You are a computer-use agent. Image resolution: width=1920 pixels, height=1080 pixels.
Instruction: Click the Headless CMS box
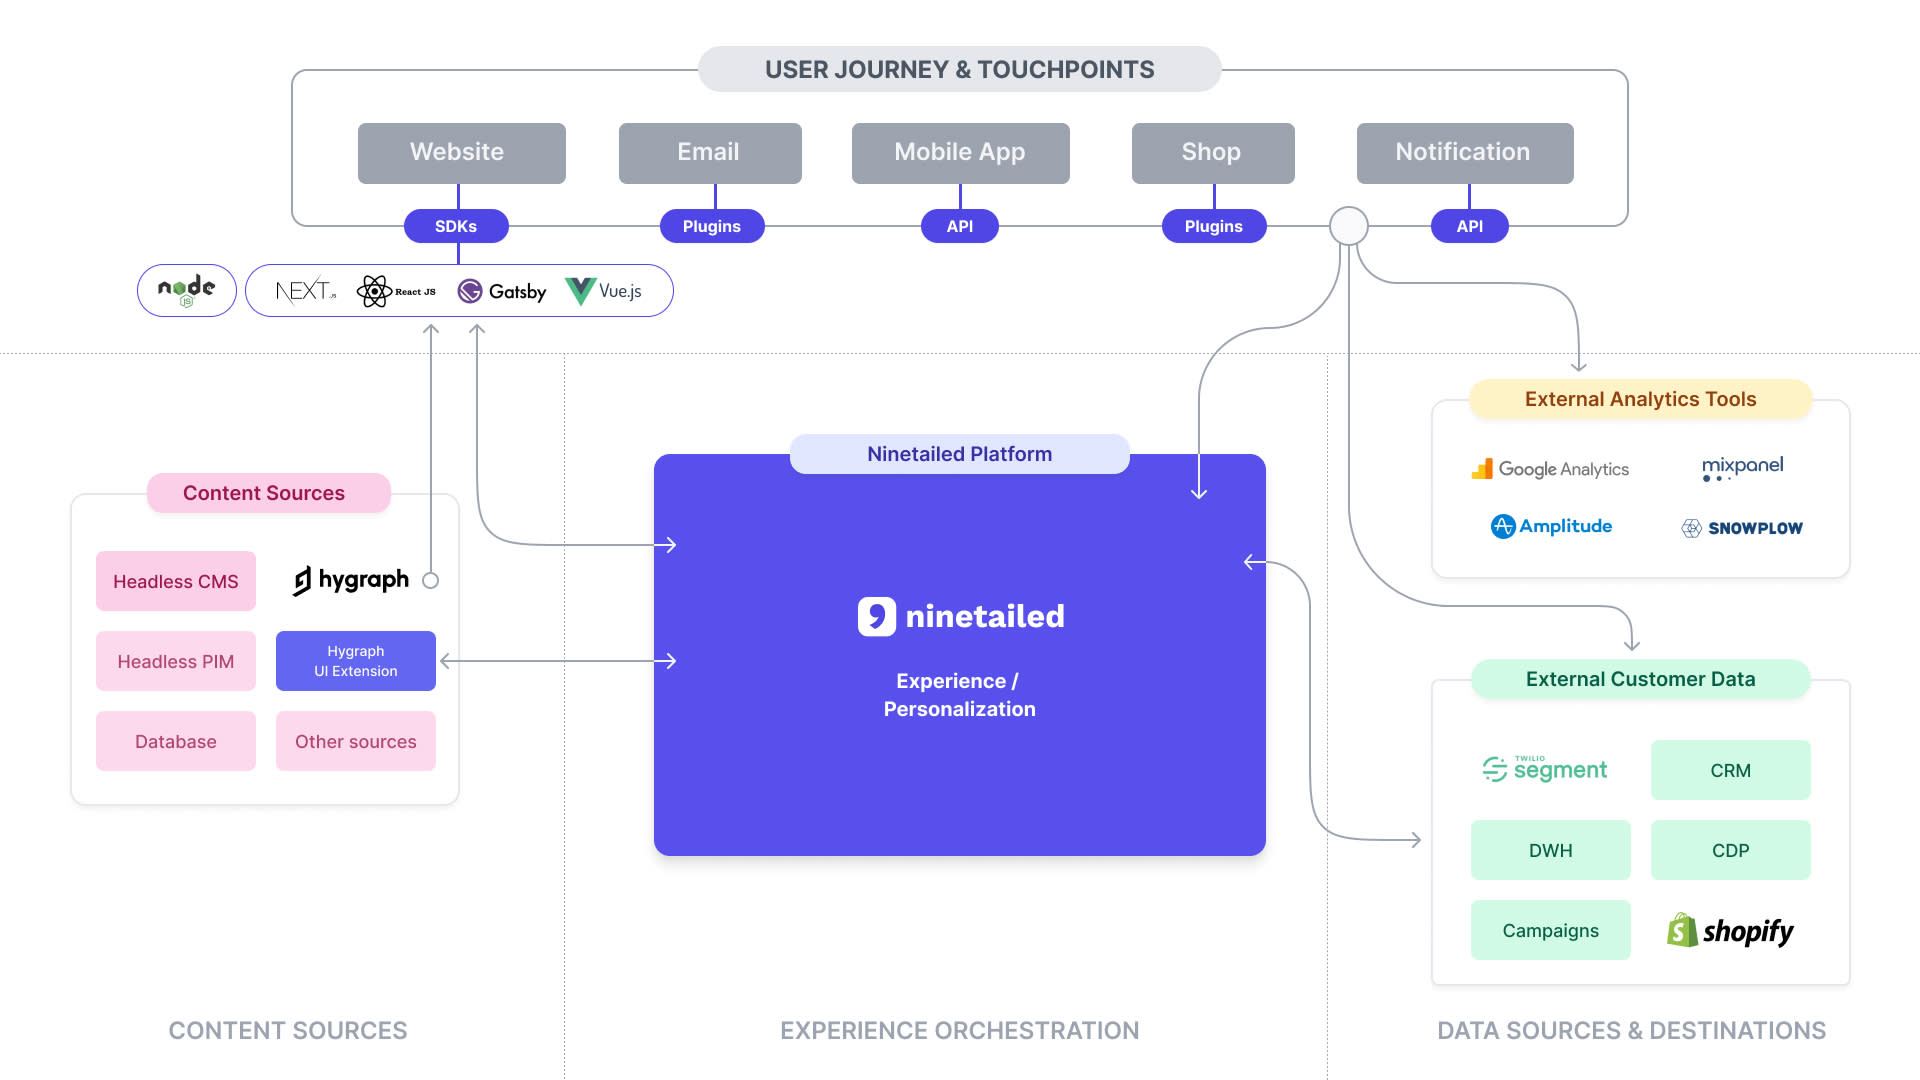point(176,581)
